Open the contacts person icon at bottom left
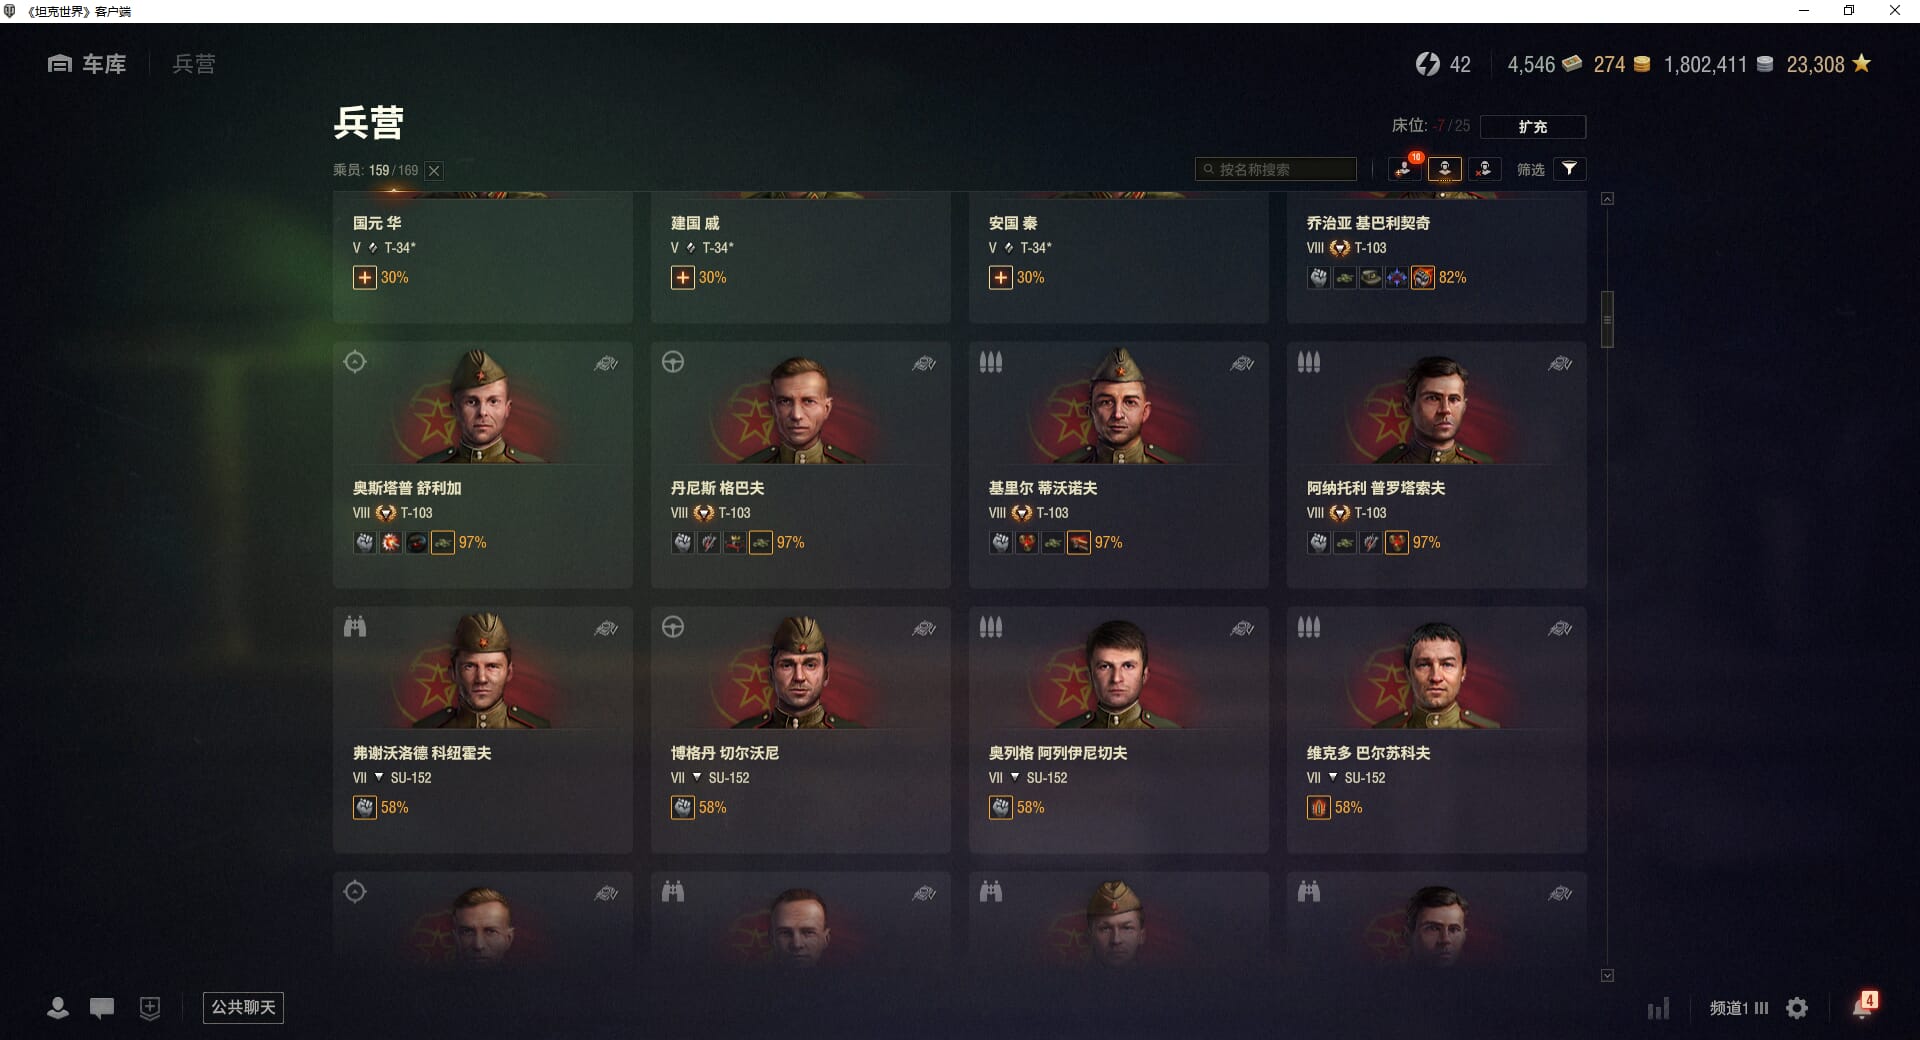This screenshot has height=1040, width=1920. tap(58, 1008)
